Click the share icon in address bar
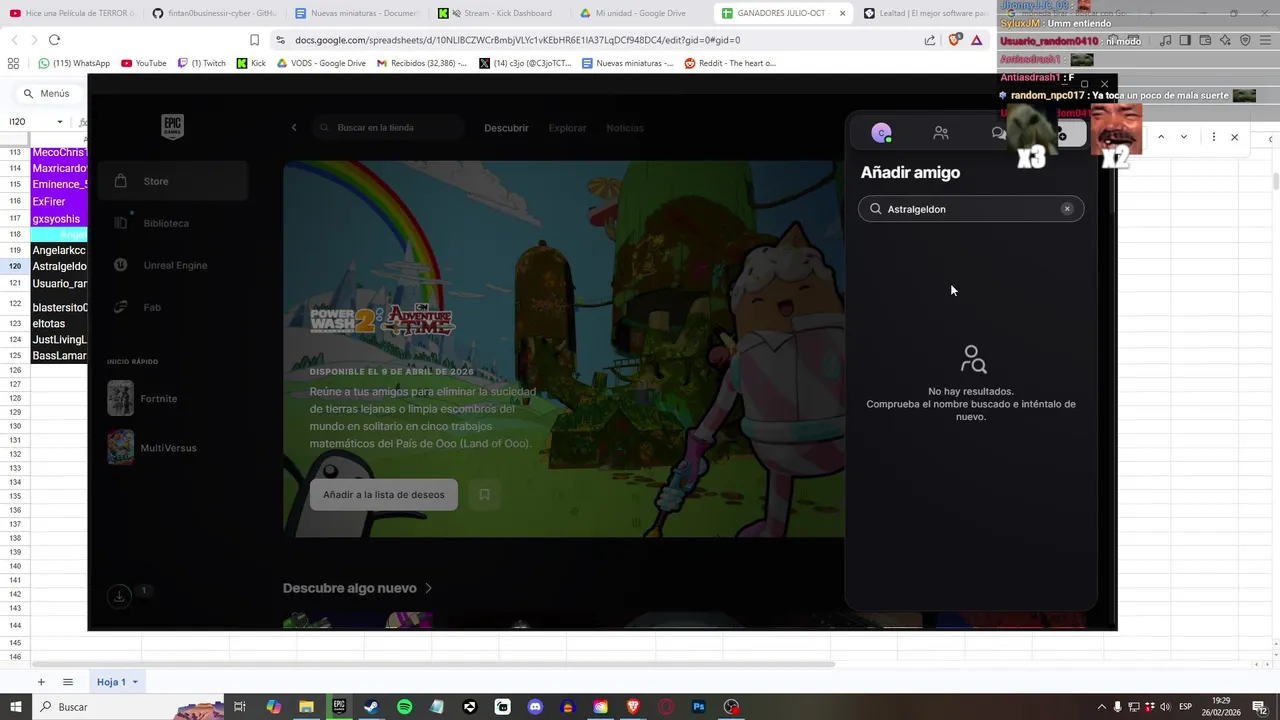Image resolution: width=1280 pixels, height=720 pixels. click(x=930, y=40)
